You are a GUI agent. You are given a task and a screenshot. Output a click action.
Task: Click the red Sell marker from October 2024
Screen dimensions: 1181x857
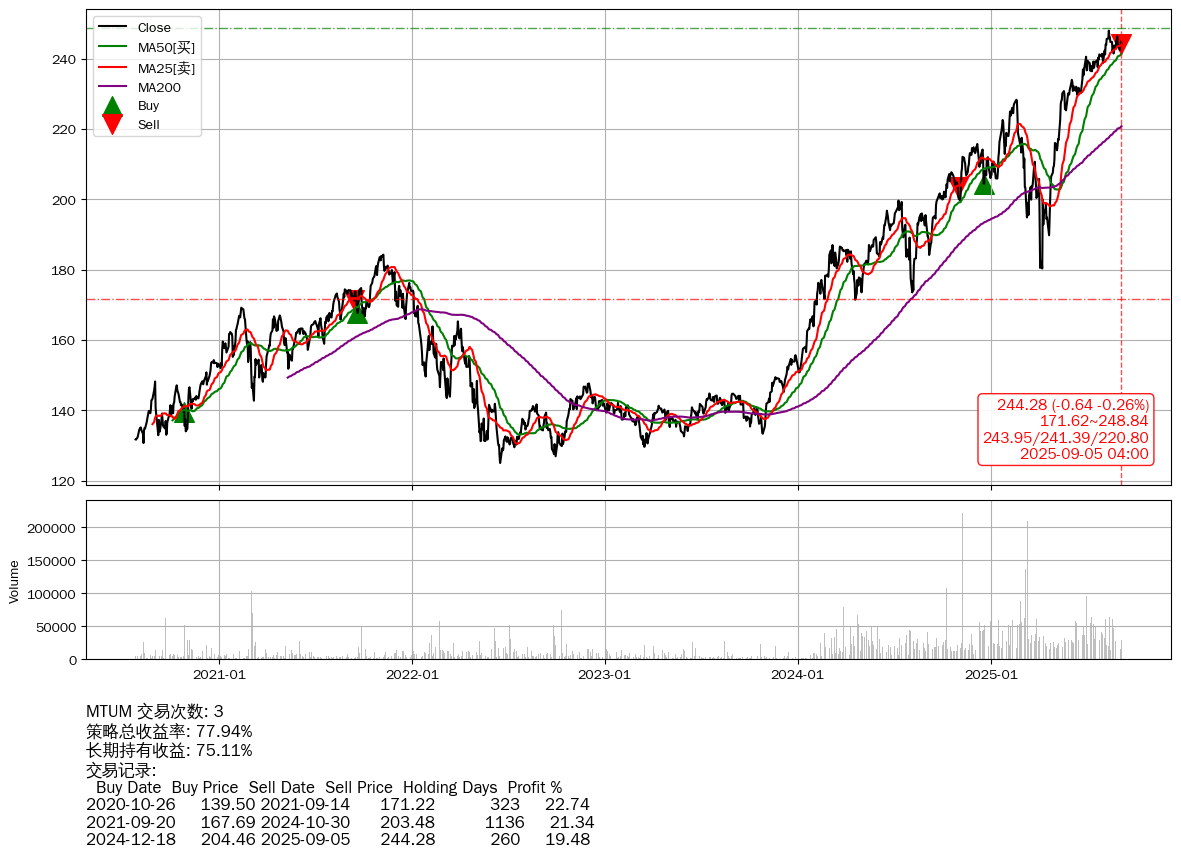click(958, 186)
